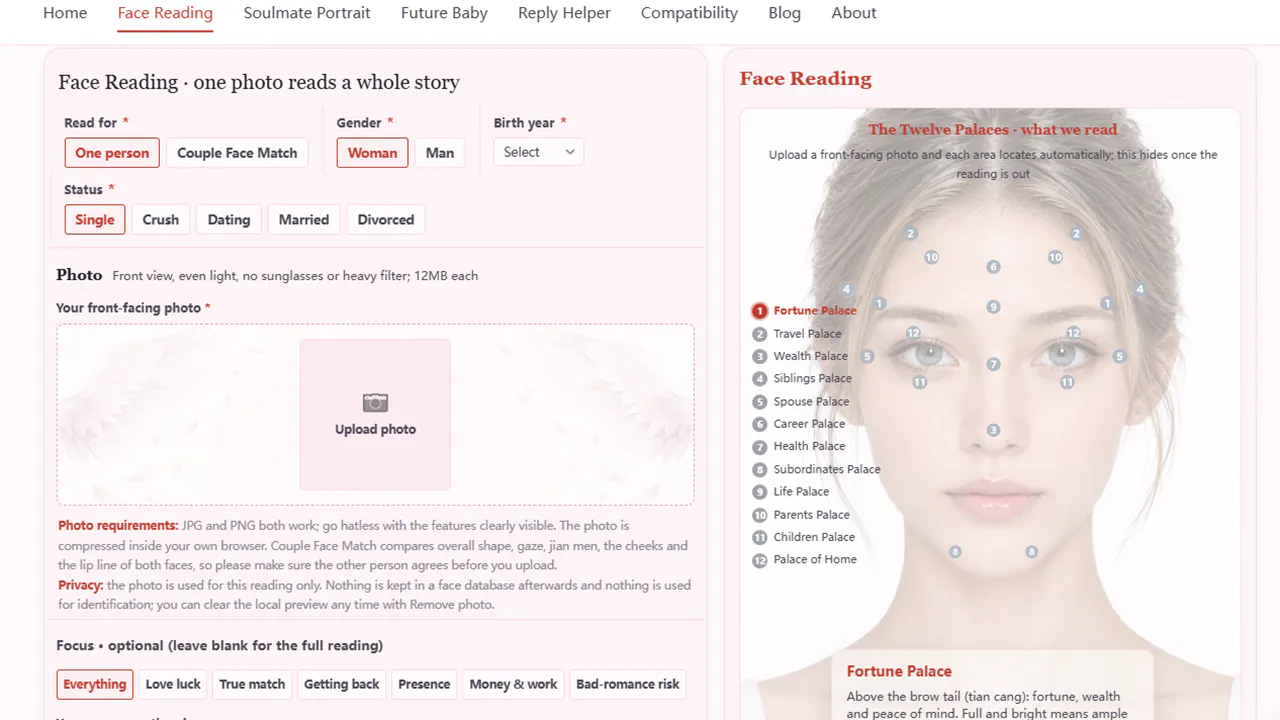Set gender to Man
The image size is (1280, 720).
pyautogui.click(x=440, y=153)
